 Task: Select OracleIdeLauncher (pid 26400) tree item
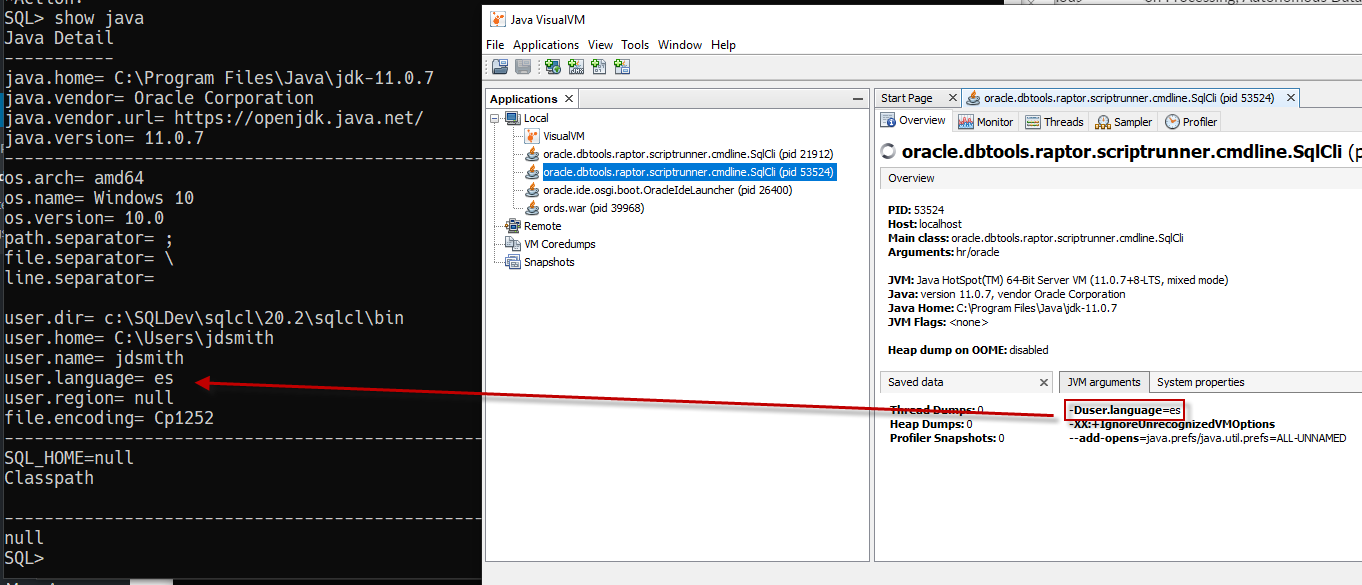(x=667, y=190)
